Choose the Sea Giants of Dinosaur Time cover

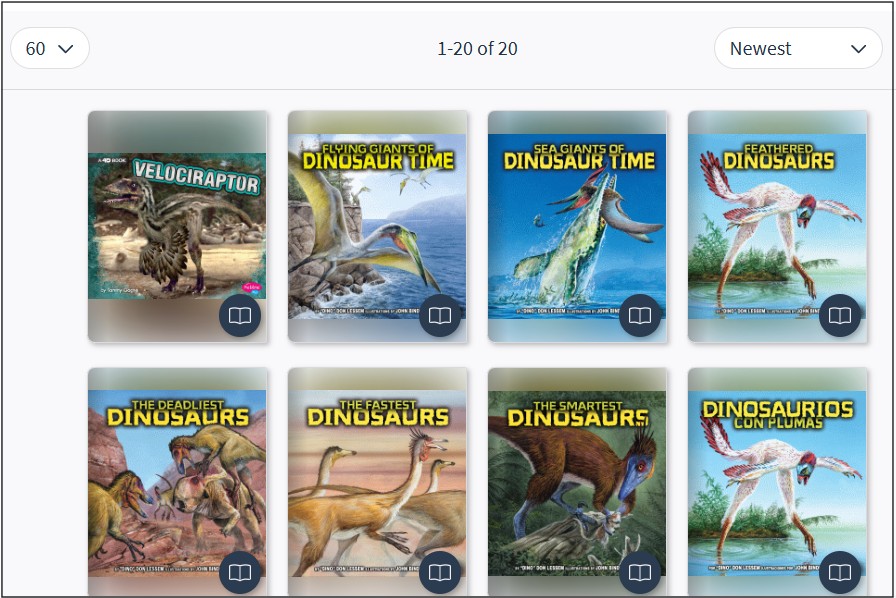coord(578,226)
